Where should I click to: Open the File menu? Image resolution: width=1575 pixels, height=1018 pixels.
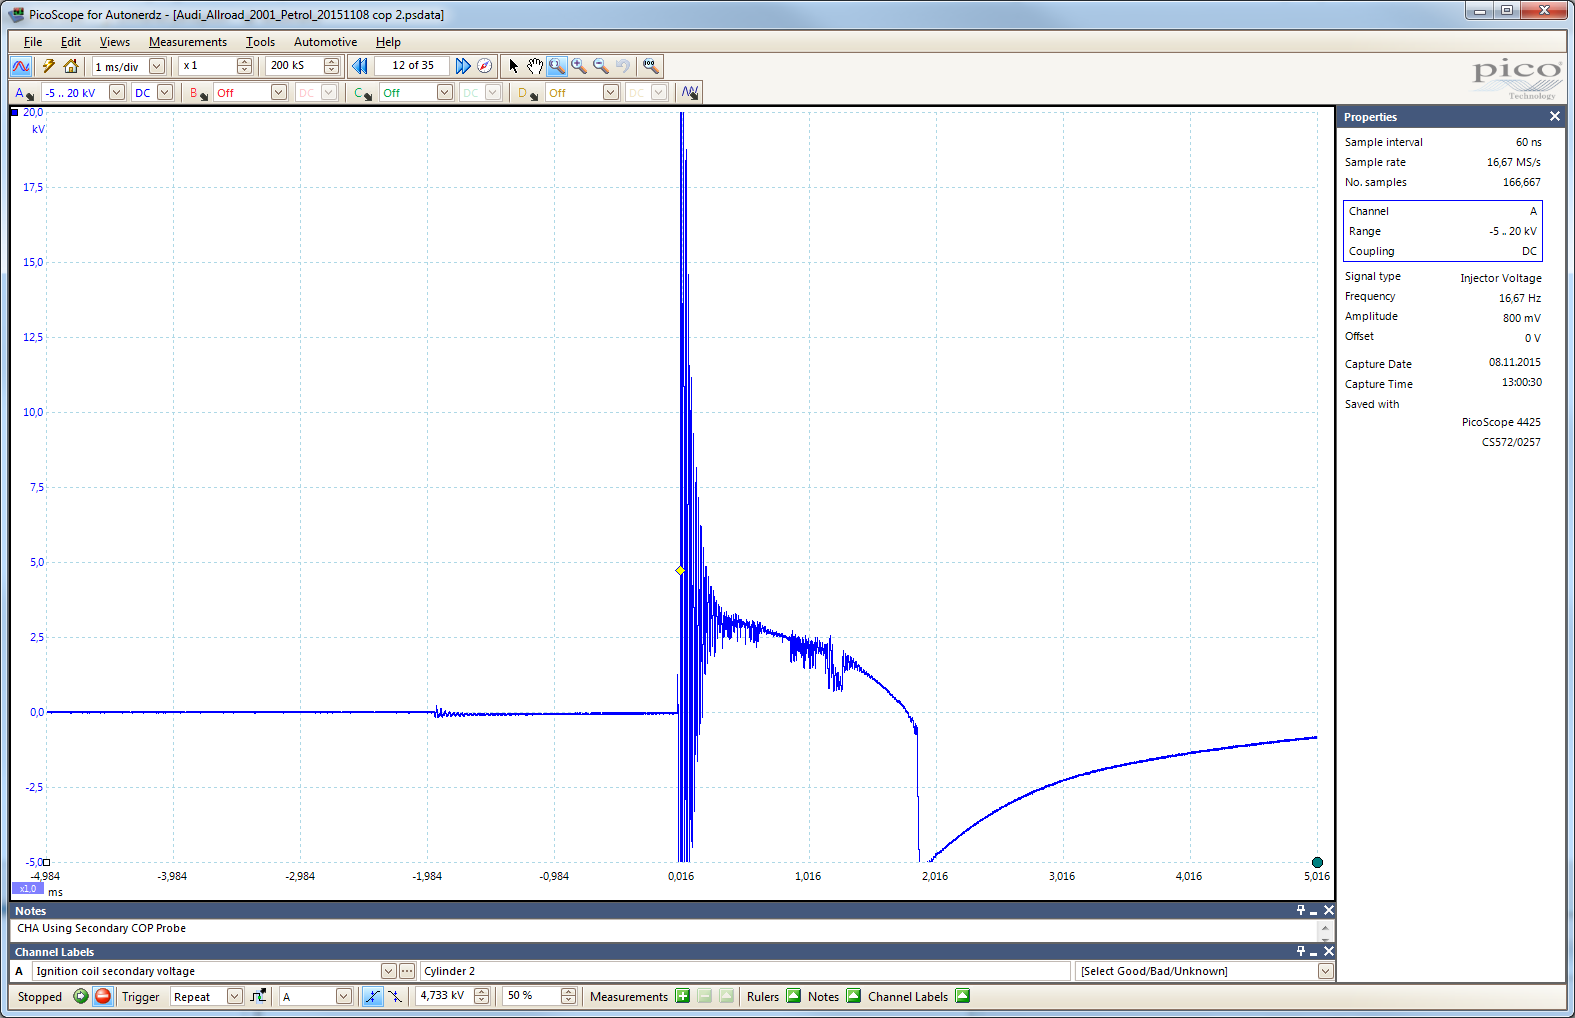tap(33, 42)
